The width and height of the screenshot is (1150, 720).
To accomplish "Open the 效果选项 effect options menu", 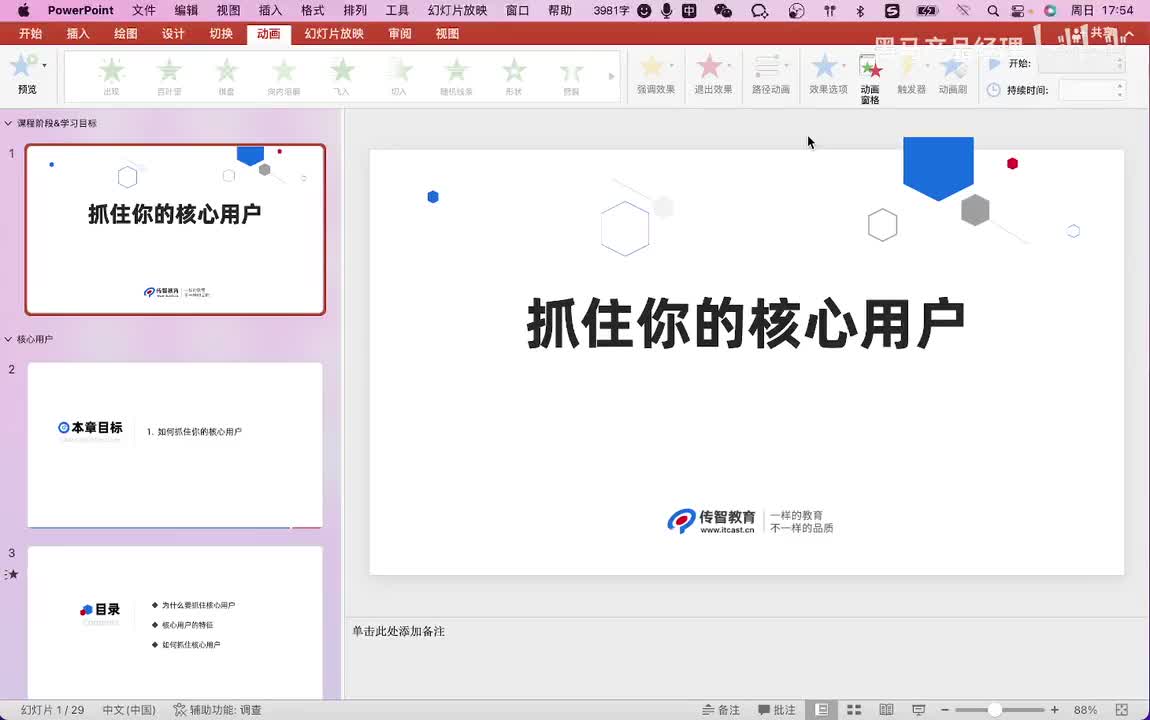I will pyautogui.click(x=828, y=75).
